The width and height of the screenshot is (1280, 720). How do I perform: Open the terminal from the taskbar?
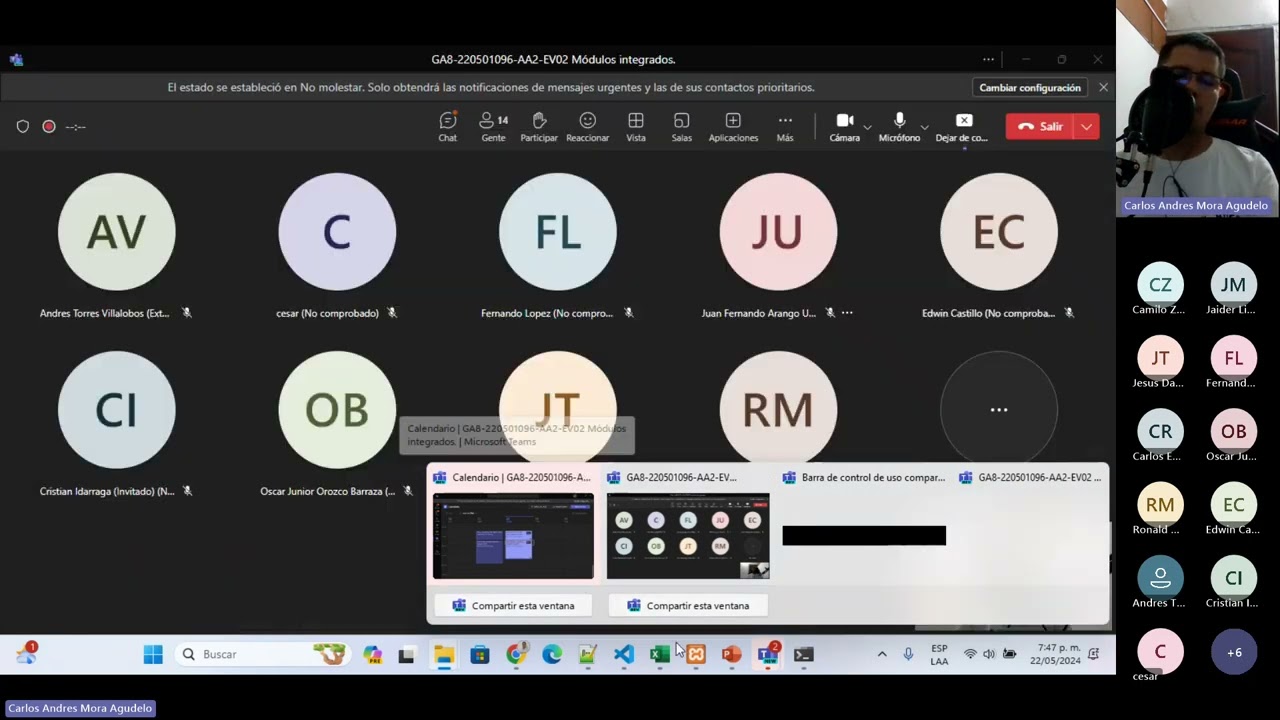(804, 655)
